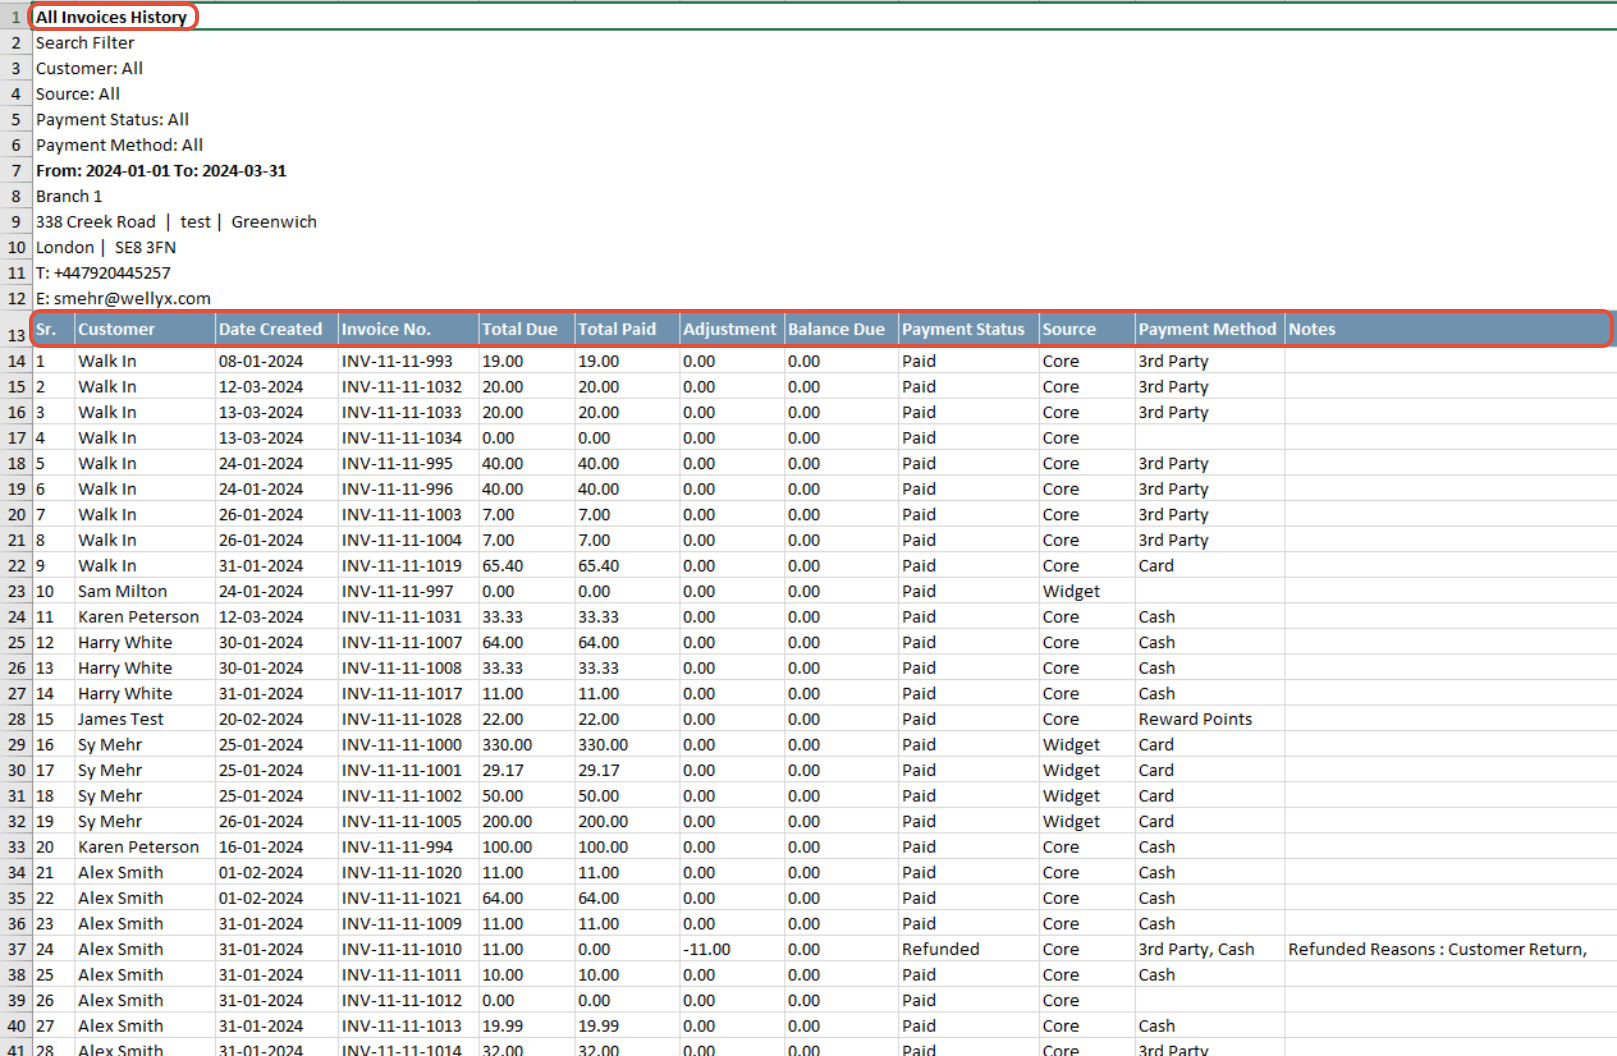This screenshot has width=1617, height=1056.
Task: Click the email cell E: smehr@wellyx.com
Action: click(x=123, y=298)
